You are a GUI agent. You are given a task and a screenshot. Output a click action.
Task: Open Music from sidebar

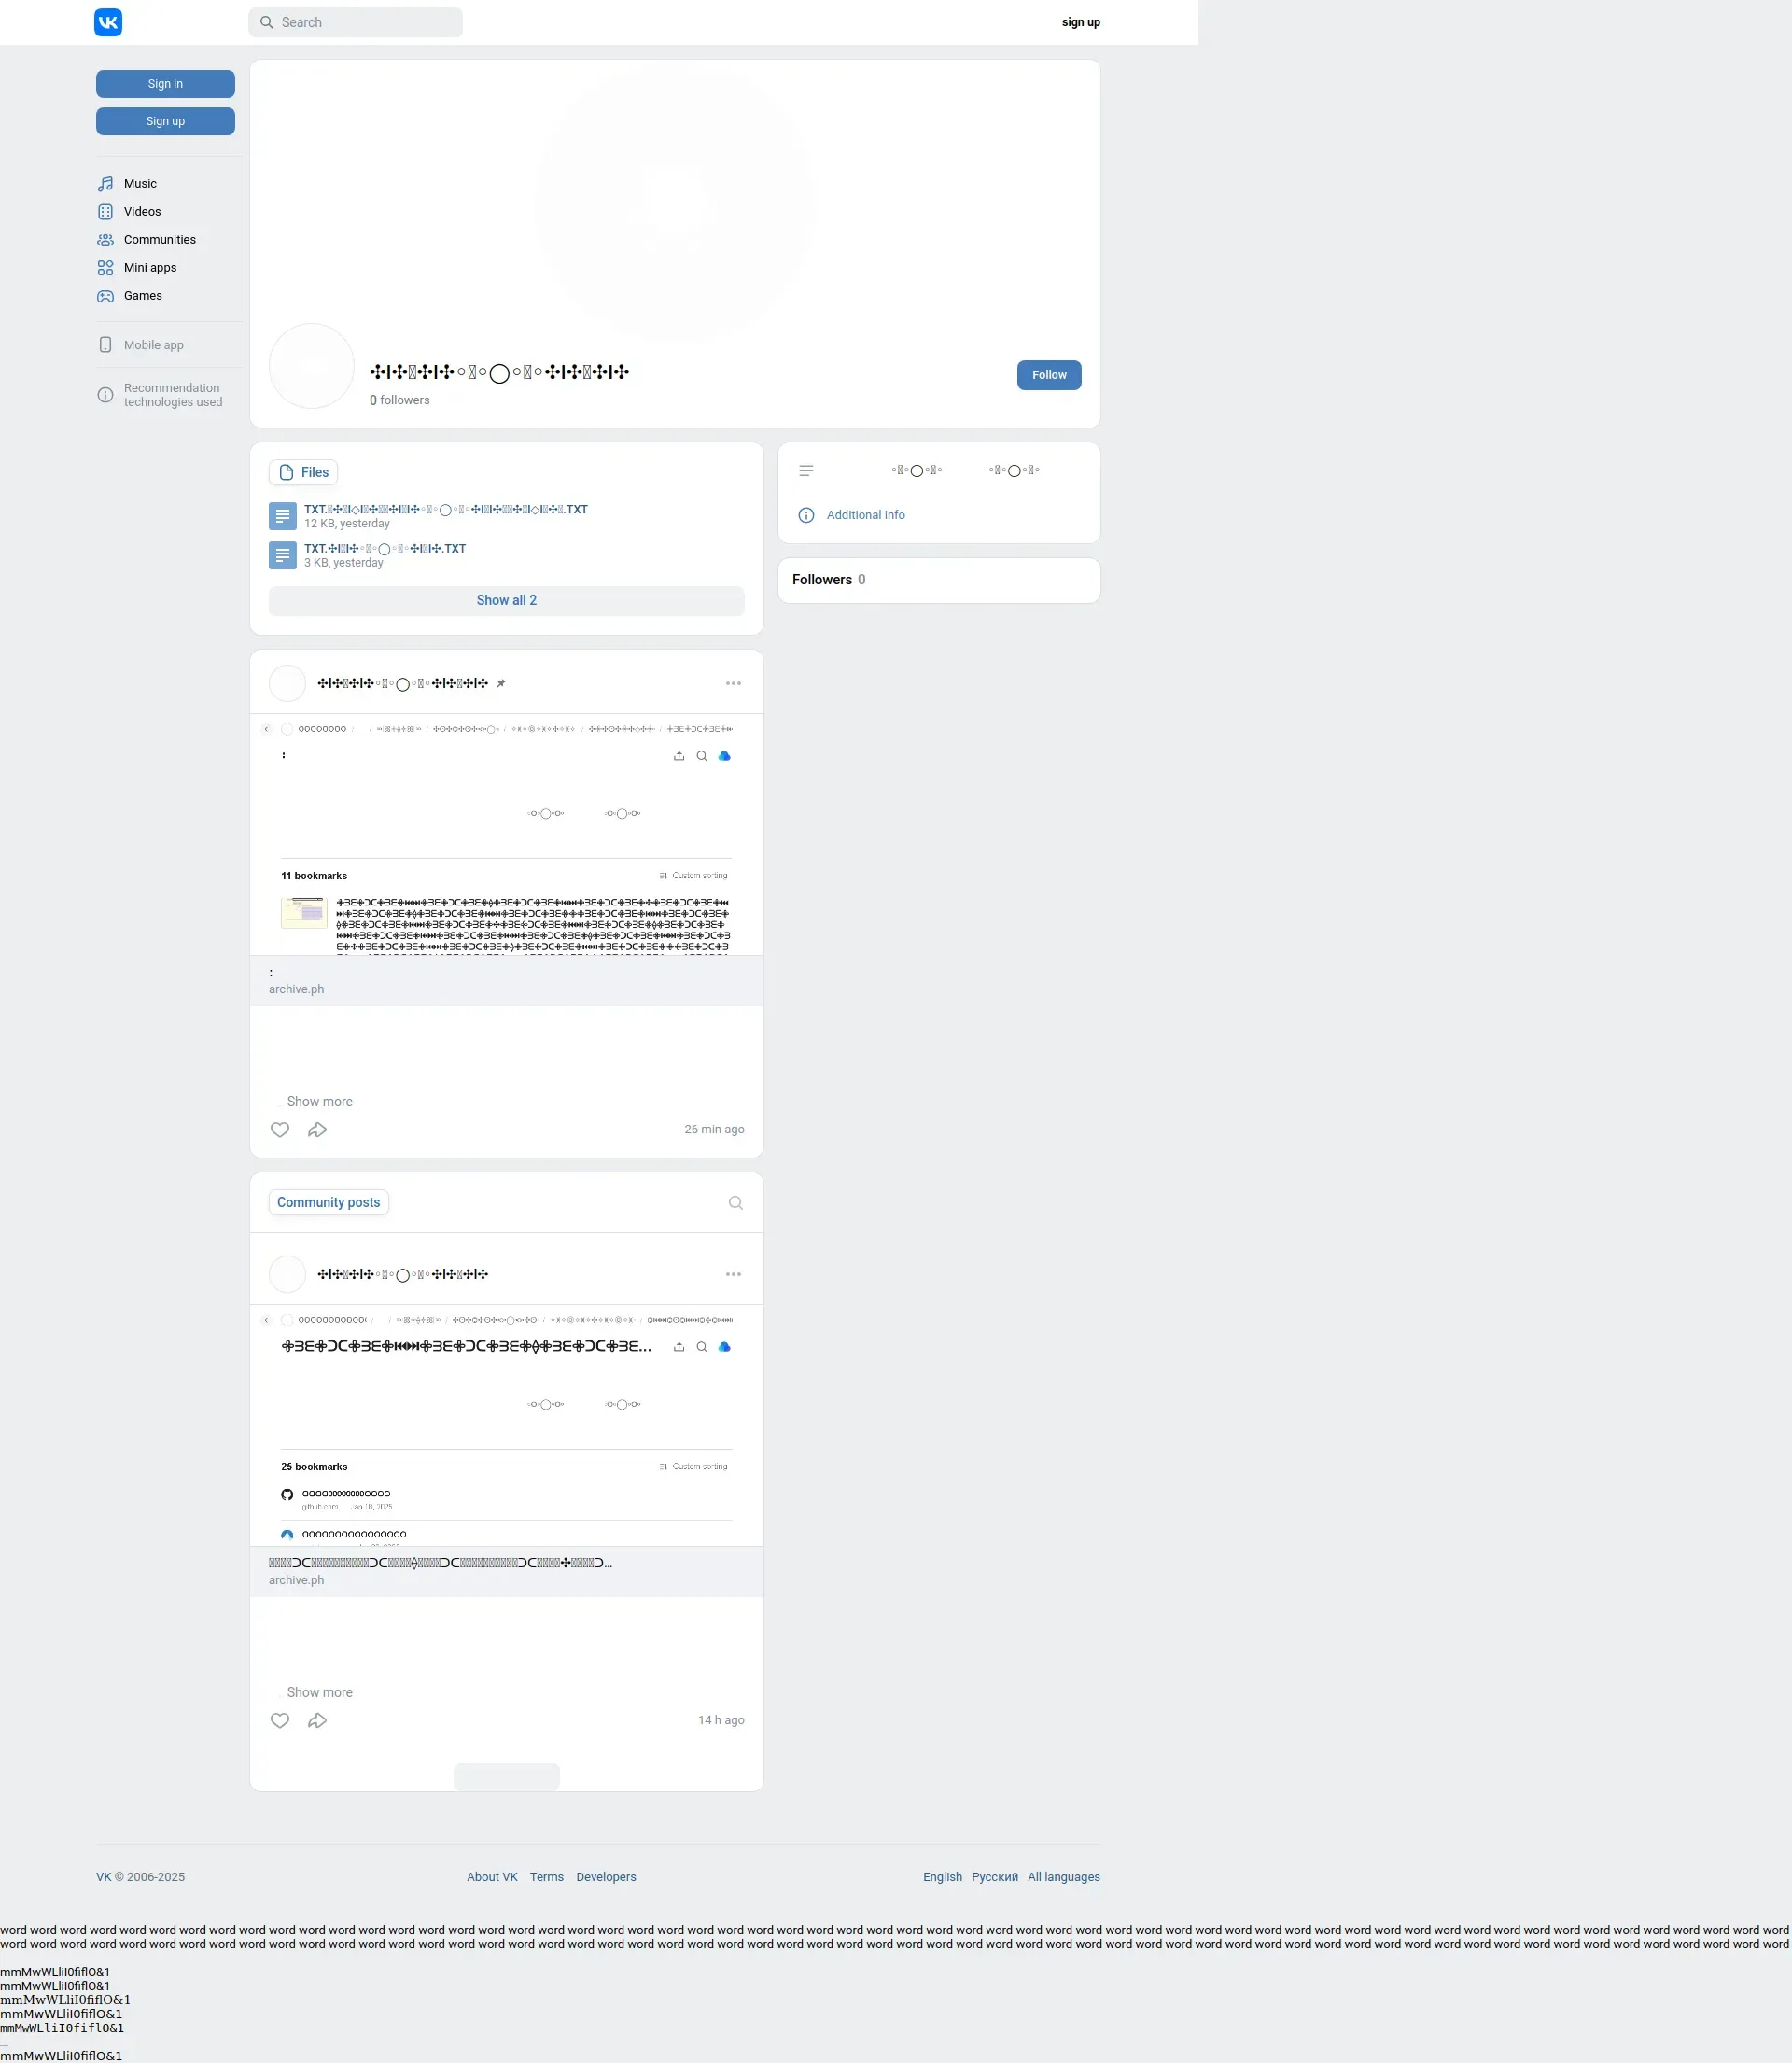140,184
